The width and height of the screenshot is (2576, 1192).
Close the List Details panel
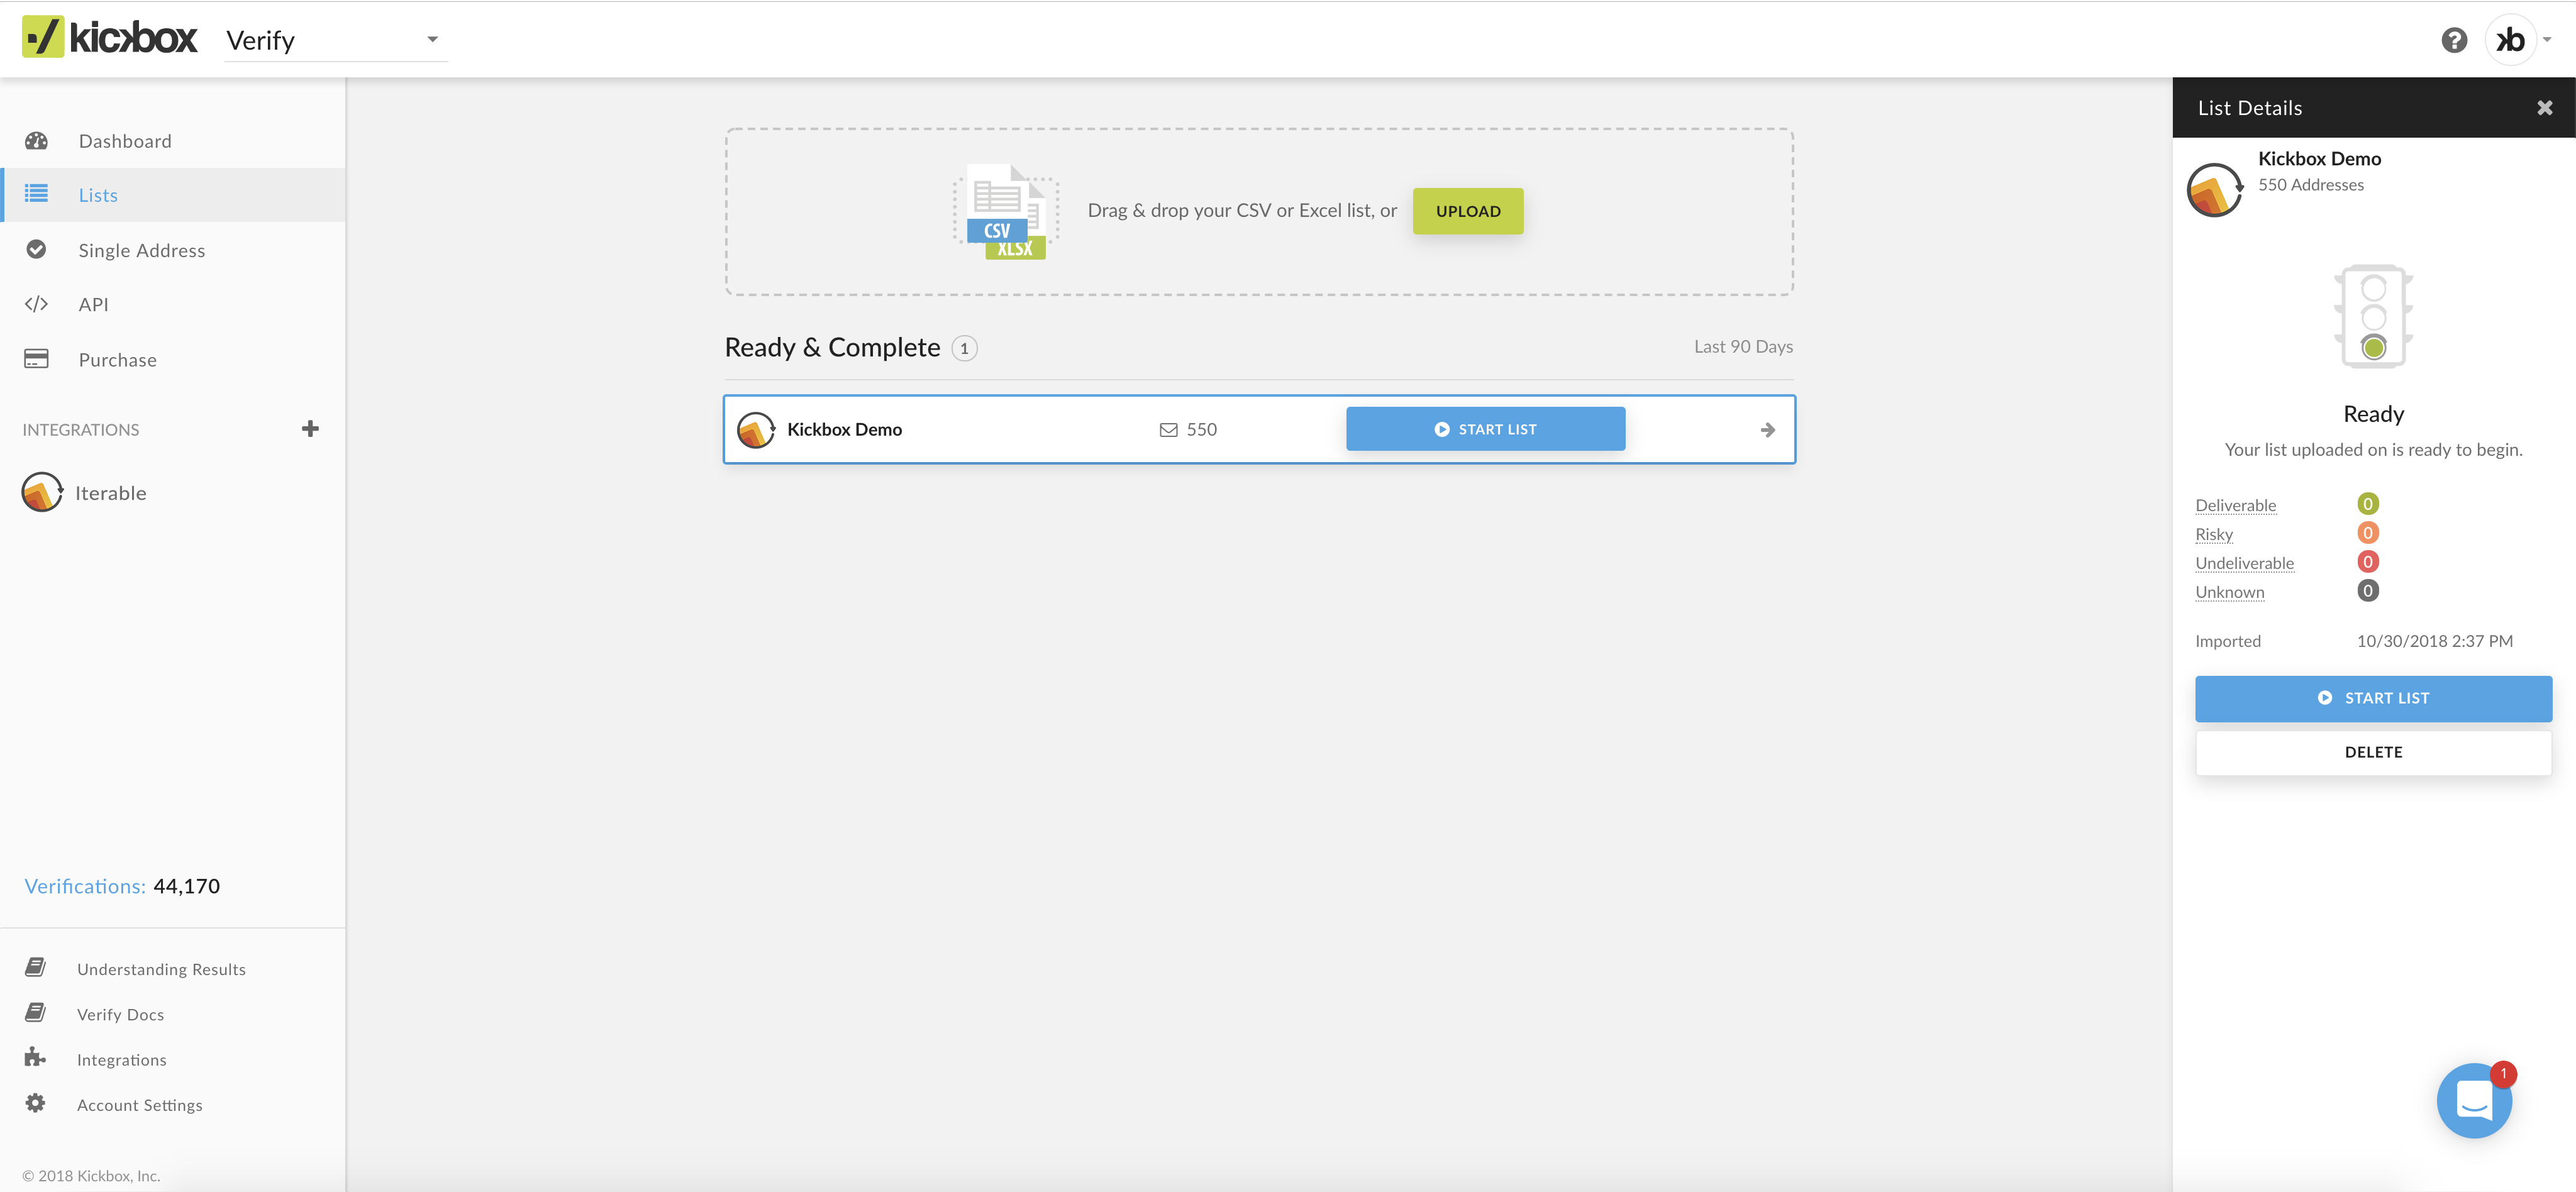coord(2544,107)
